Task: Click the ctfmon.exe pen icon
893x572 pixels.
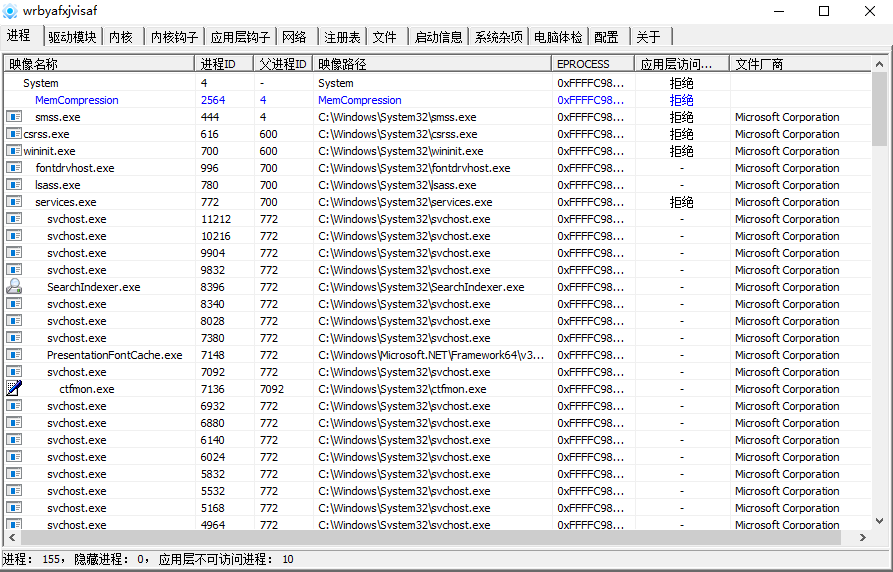Action: pyautogui.click(x=14, y=389)
